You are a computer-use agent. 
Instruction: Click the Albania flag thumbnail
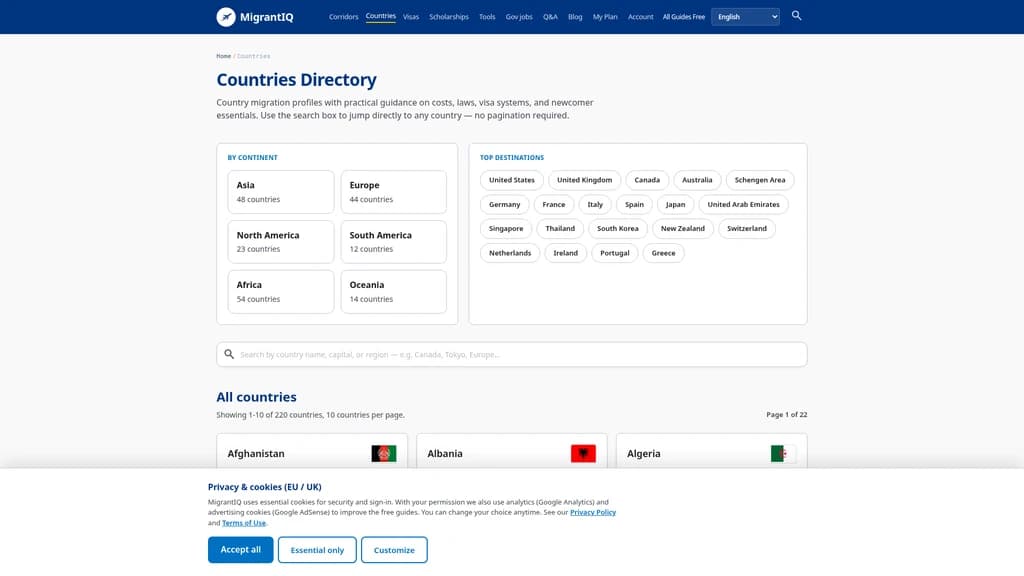coord(583,453)
